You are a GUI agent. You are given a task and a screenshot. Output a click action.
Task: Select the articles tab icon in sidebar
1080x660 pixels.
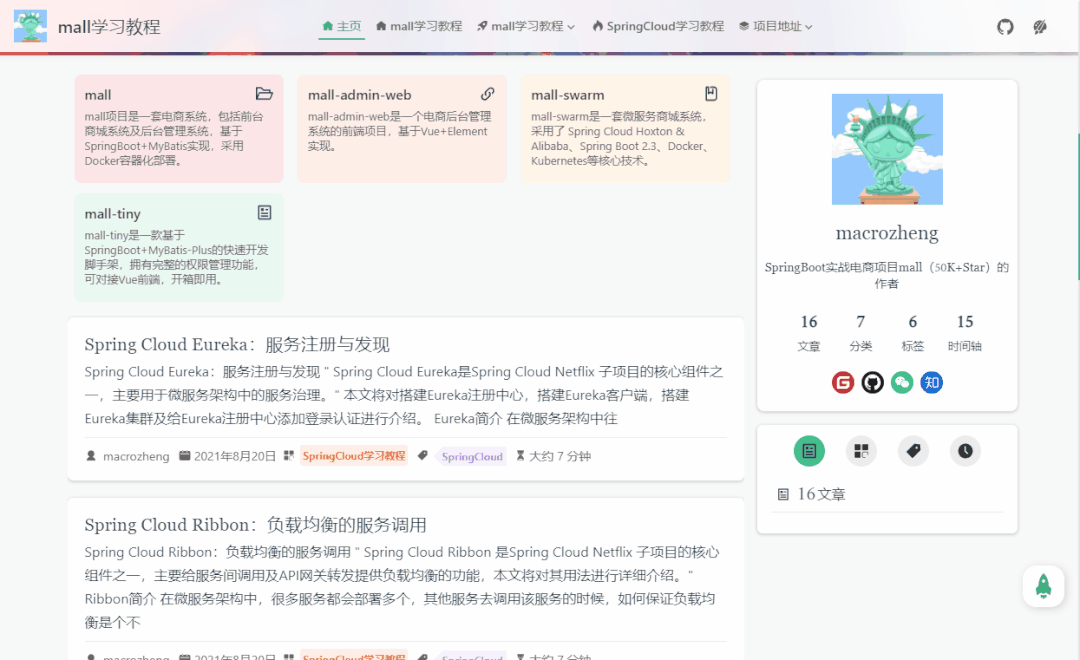(809, 451)
